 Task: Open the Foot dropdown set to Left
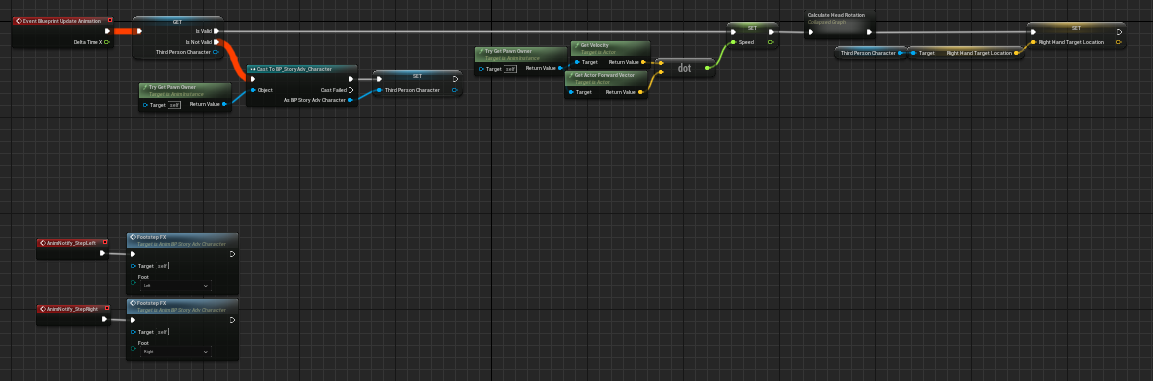click(175, 285)
